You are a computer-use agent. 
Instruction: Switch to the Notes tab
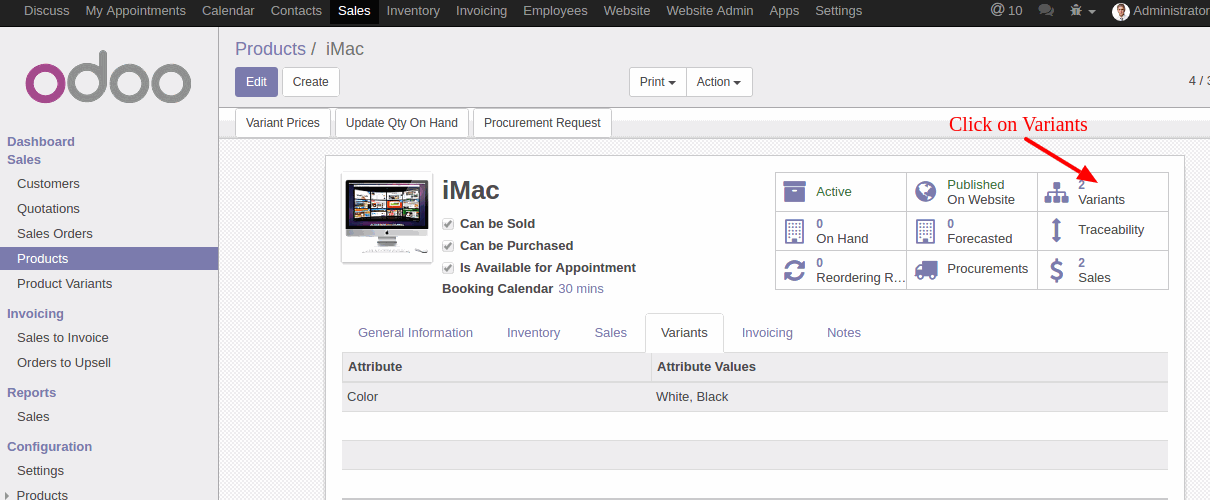(844, 333)
